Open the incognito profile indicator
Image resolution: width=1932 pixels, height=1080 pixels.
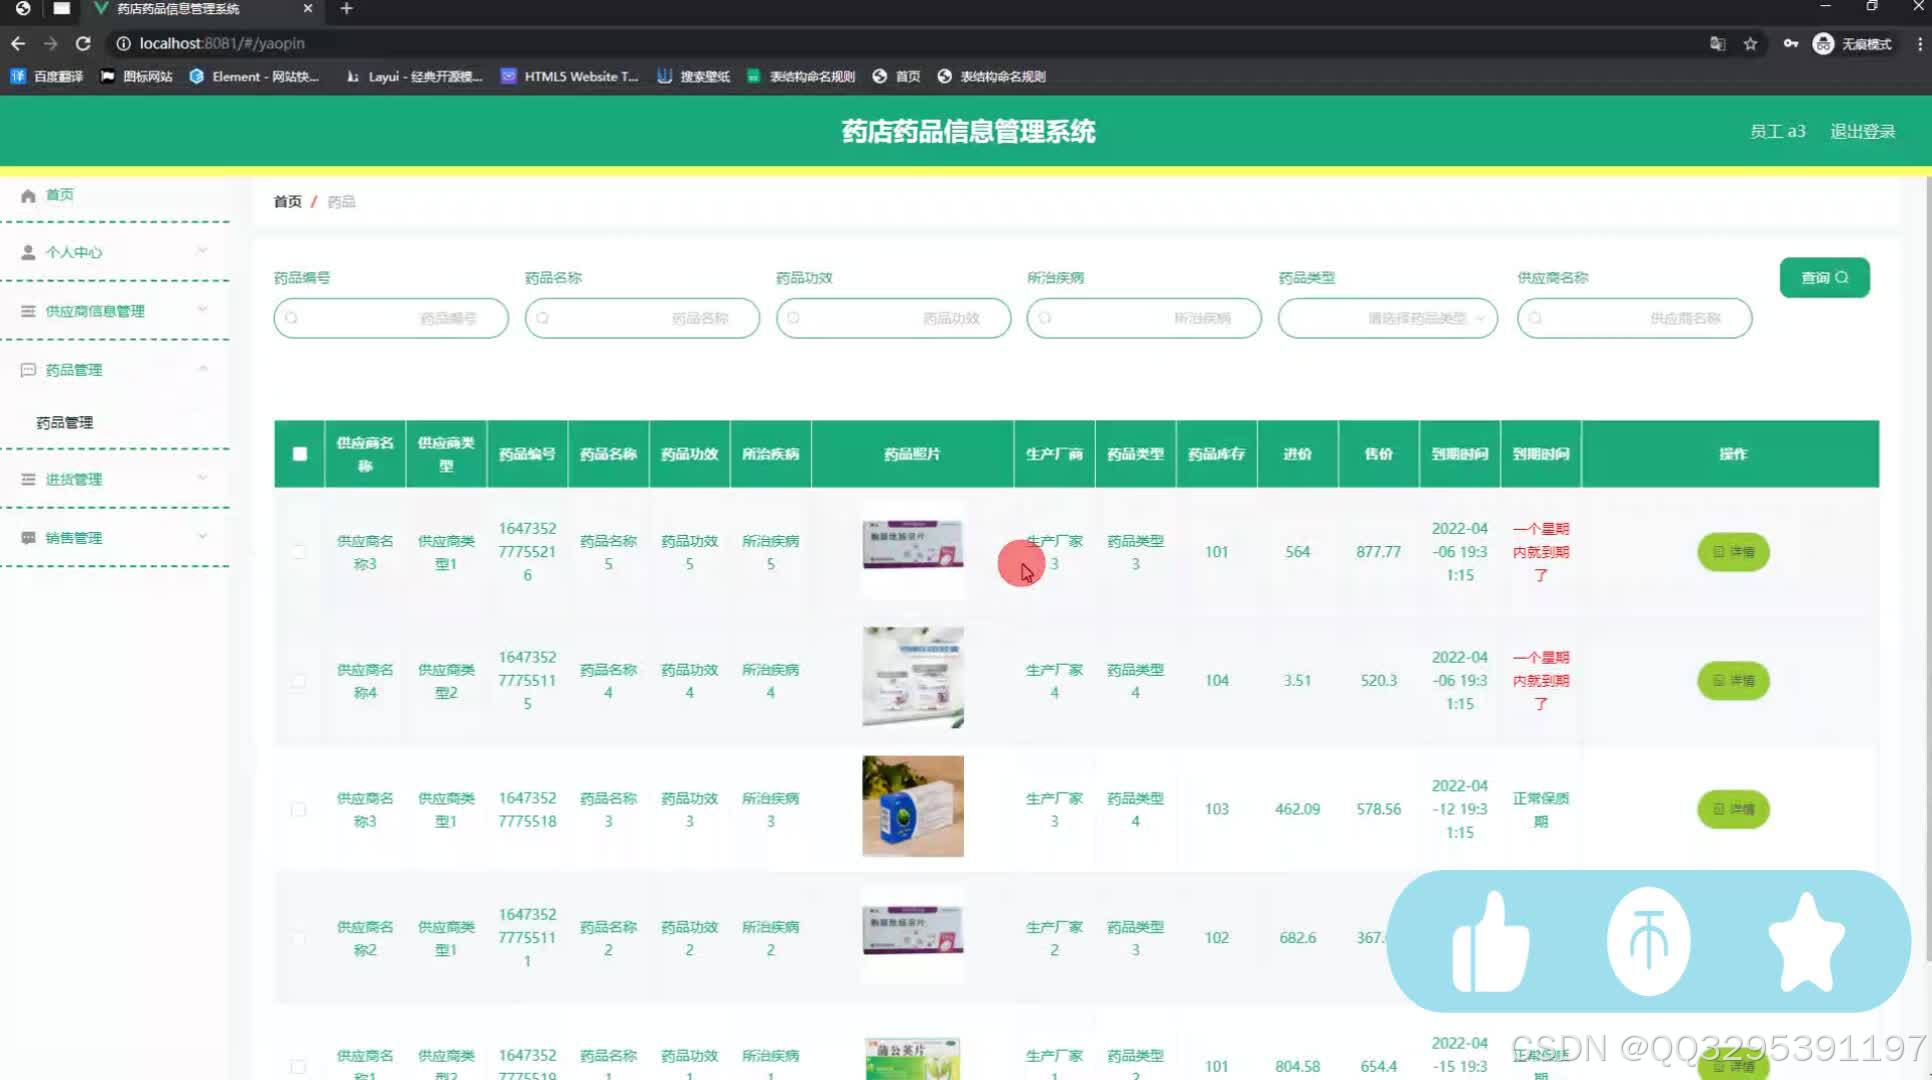click(1852, 44)
